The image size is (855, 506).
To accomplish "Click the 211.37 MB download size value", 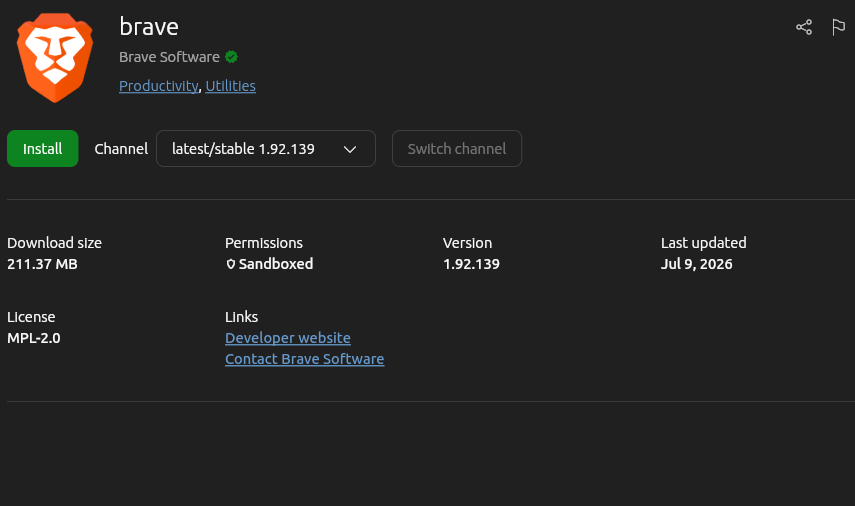I will [x=43, y=264].
